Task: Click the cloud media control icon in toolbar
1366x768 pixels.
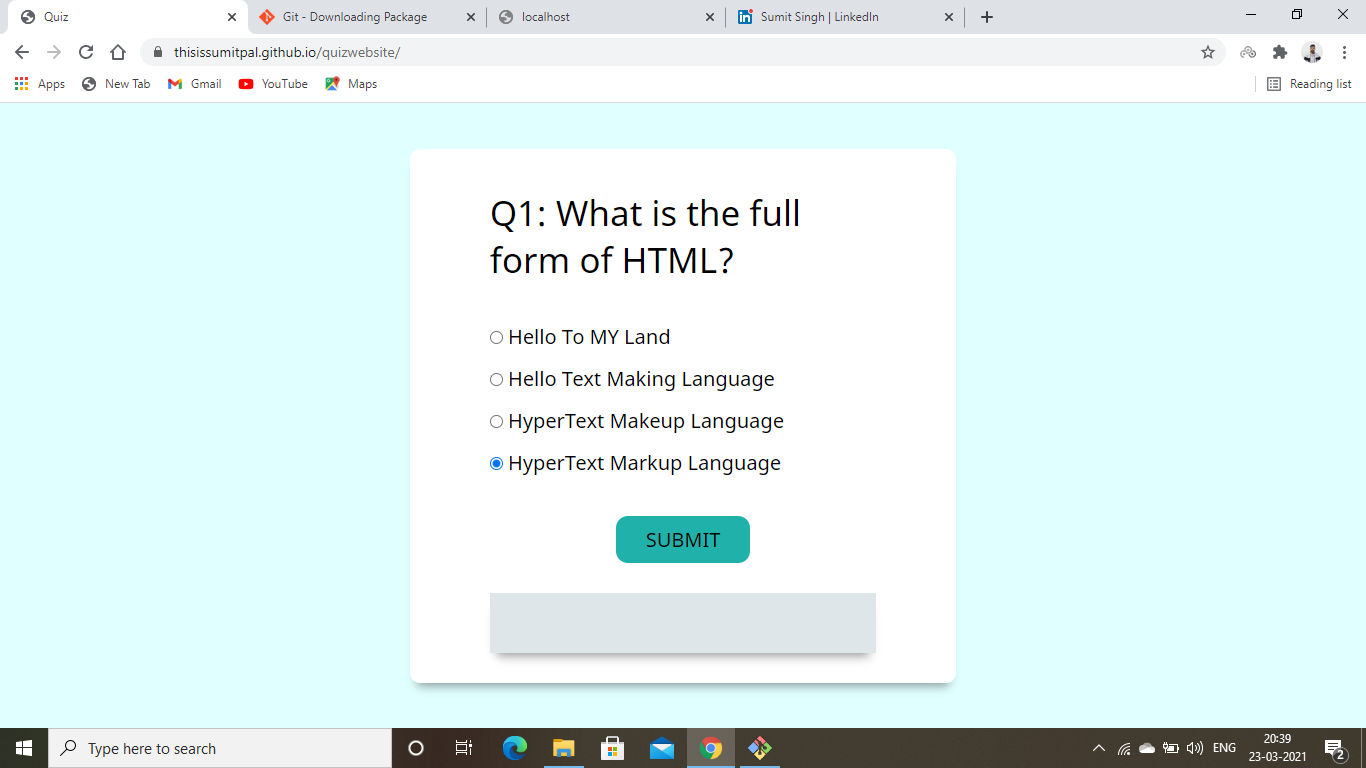Action: click(1248, 52)
